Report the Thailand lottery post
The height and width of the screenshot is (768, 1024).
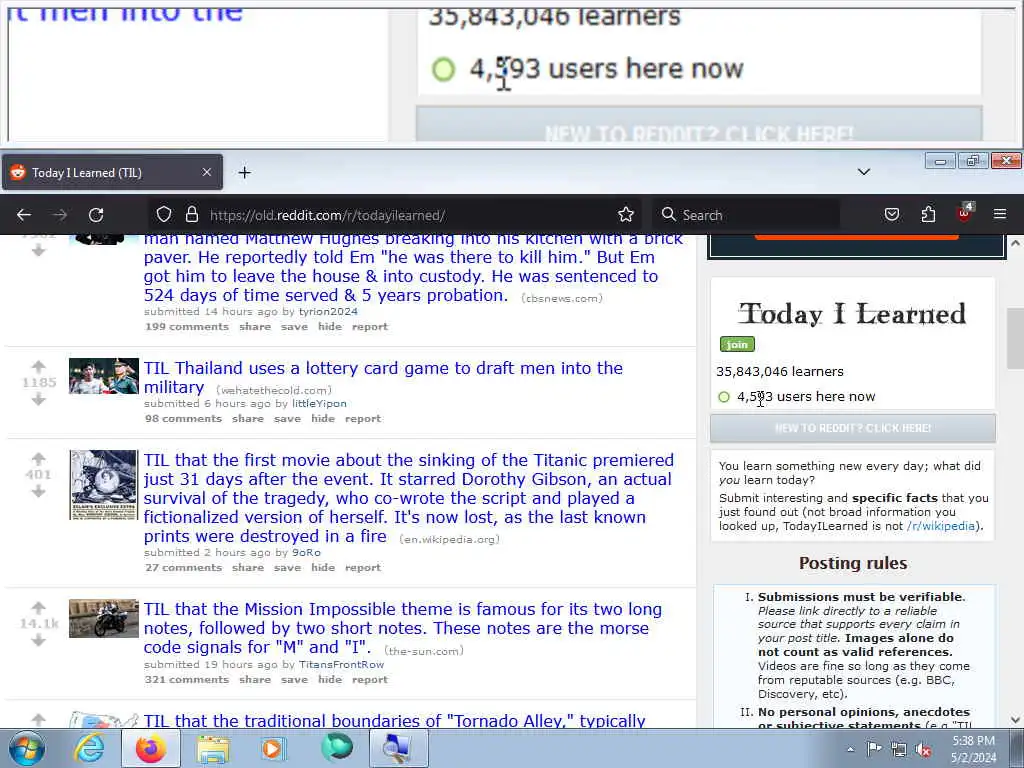coord(362,419)
